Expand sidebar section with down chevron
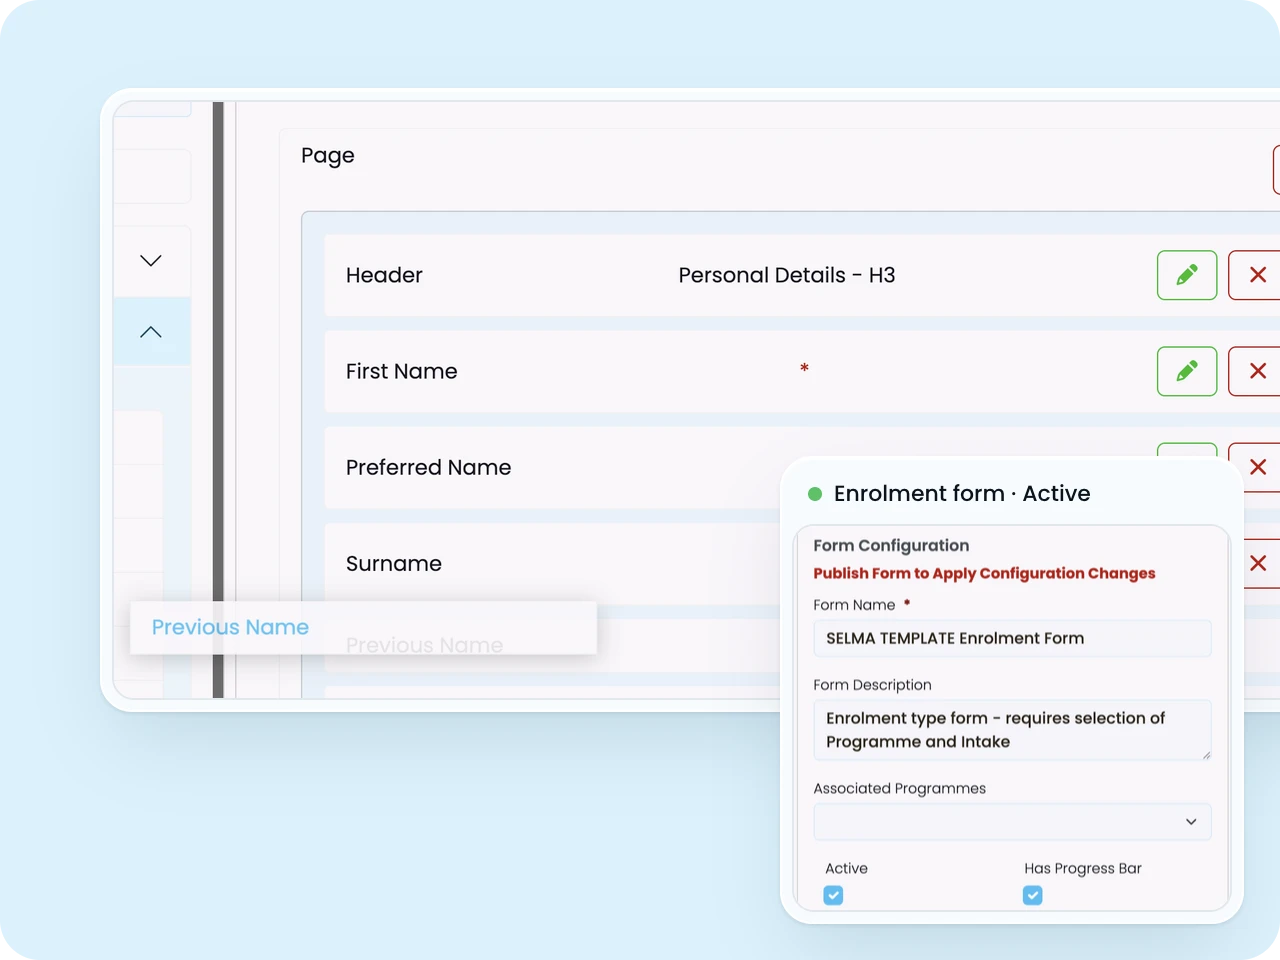The image size is (1280, 960). click(x=151, y=261)
